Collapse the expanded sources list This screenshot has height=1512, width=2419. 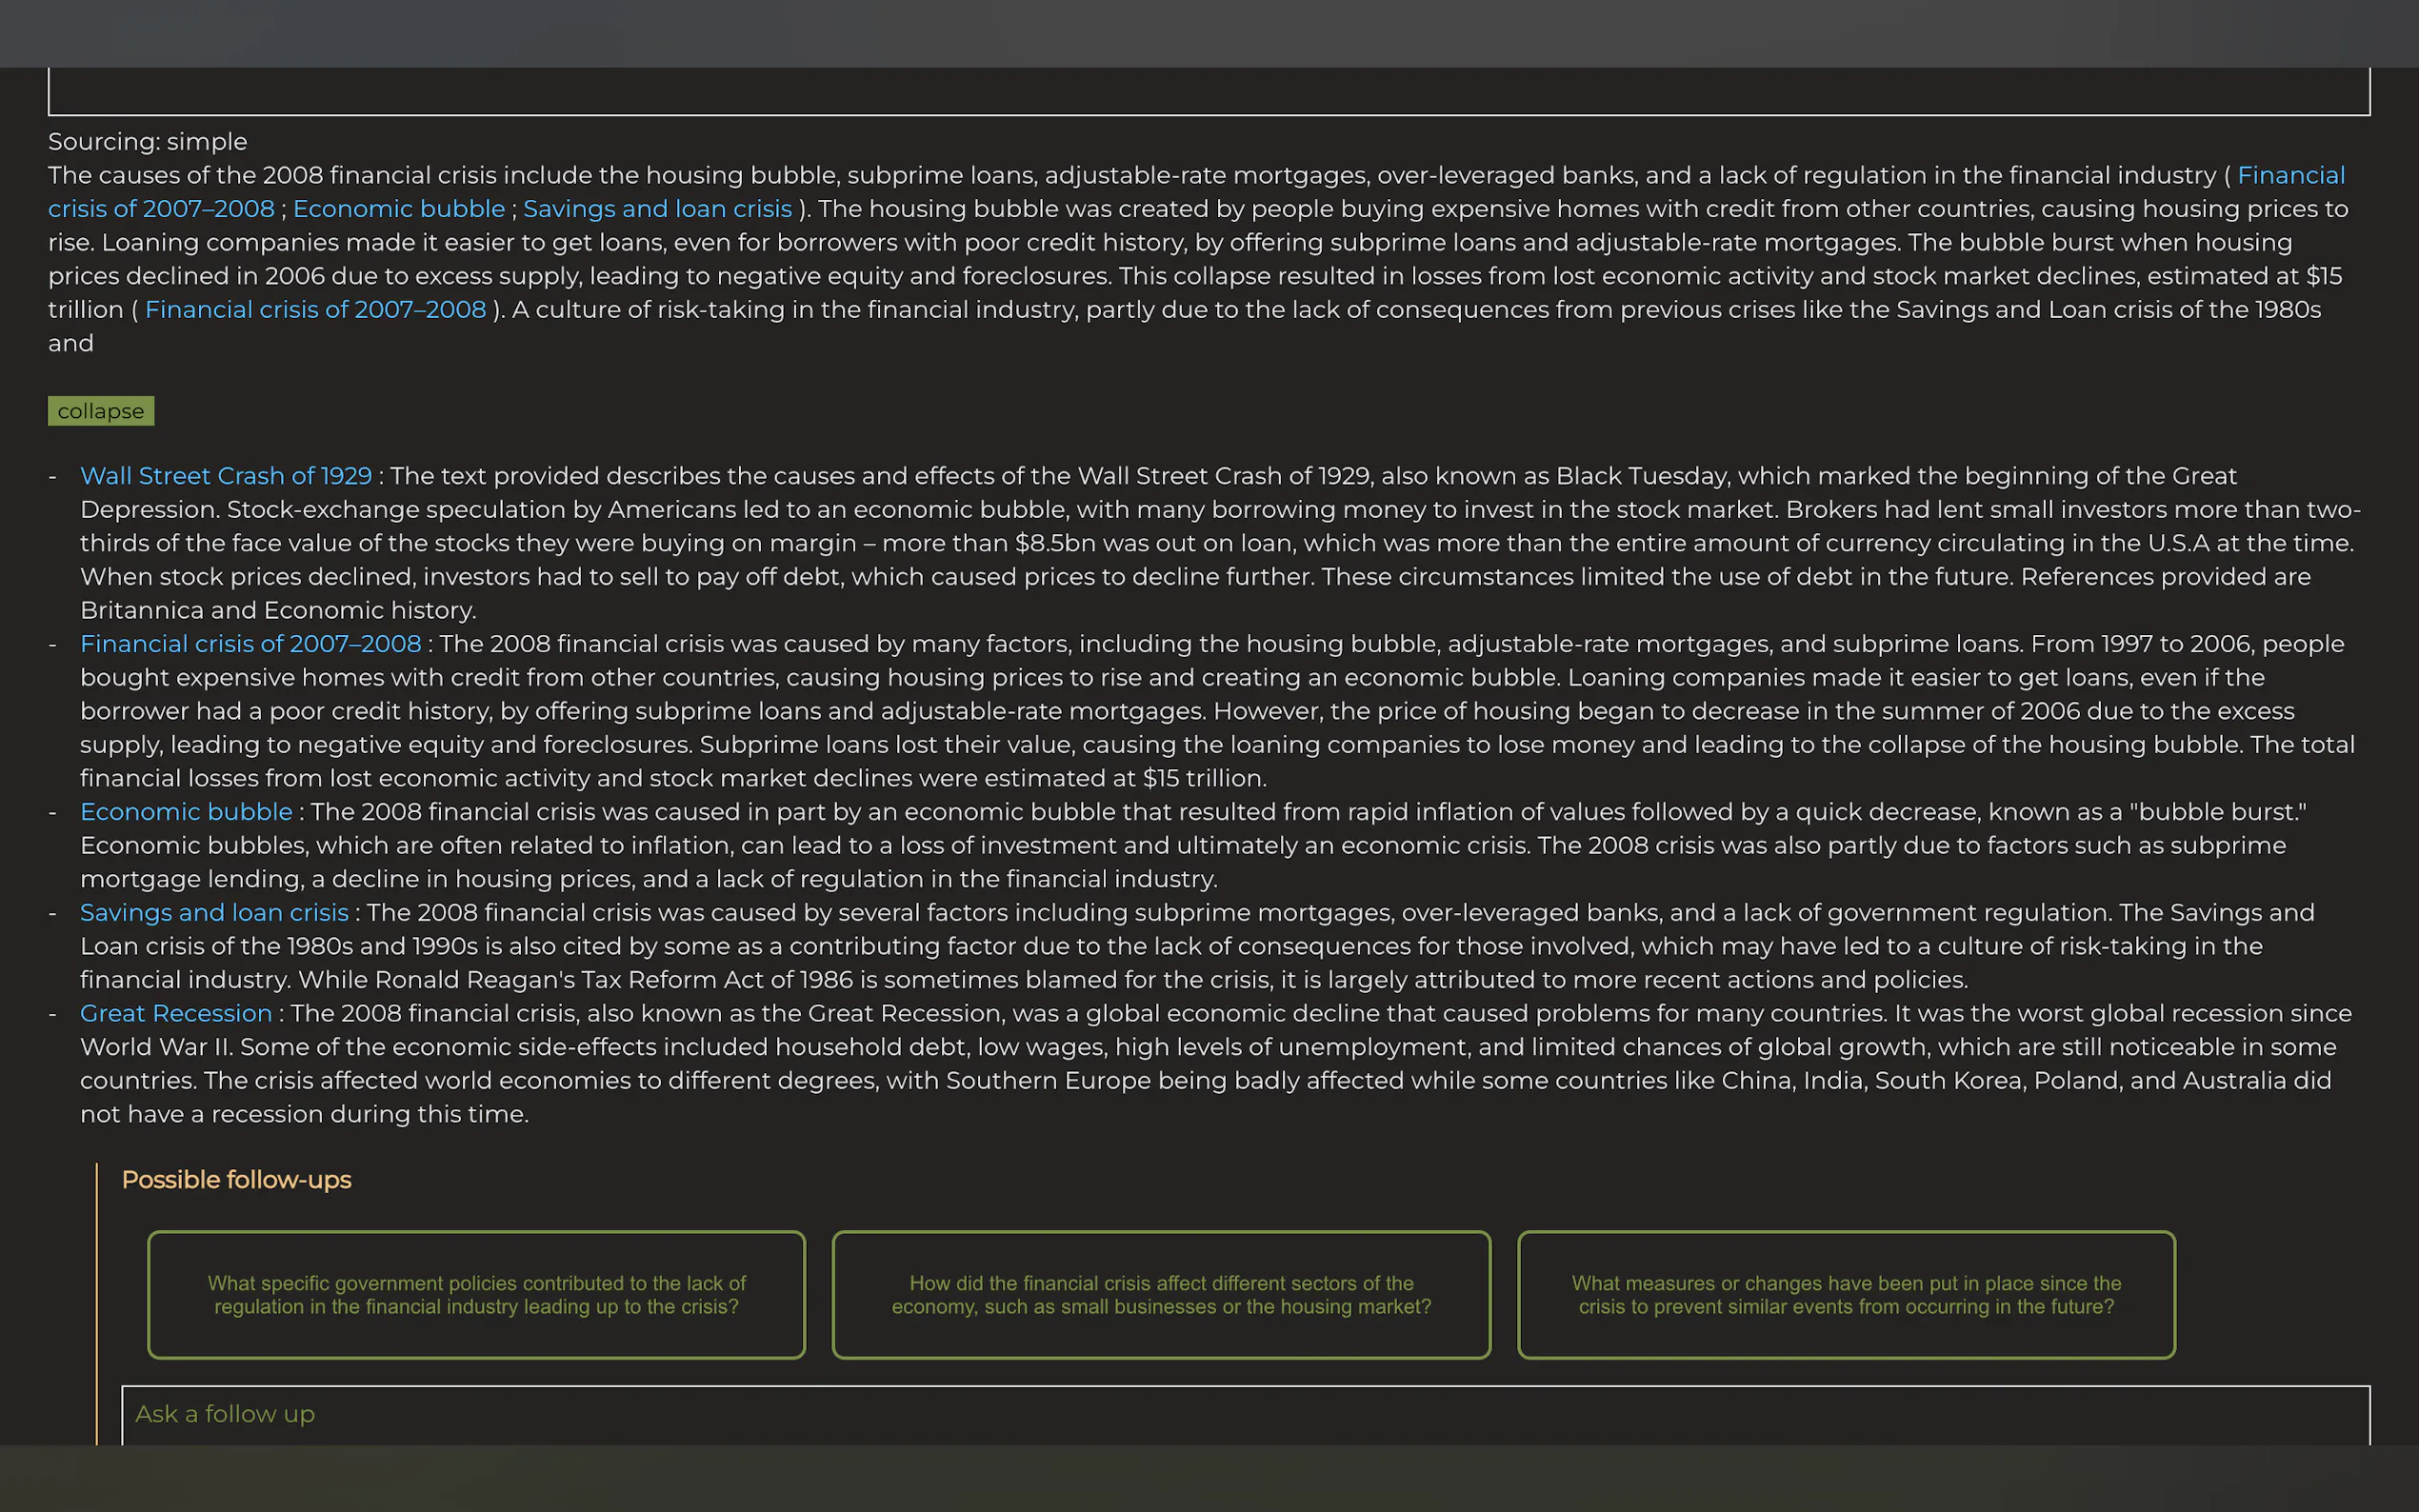pyautogui.click(x=101, y=411)
